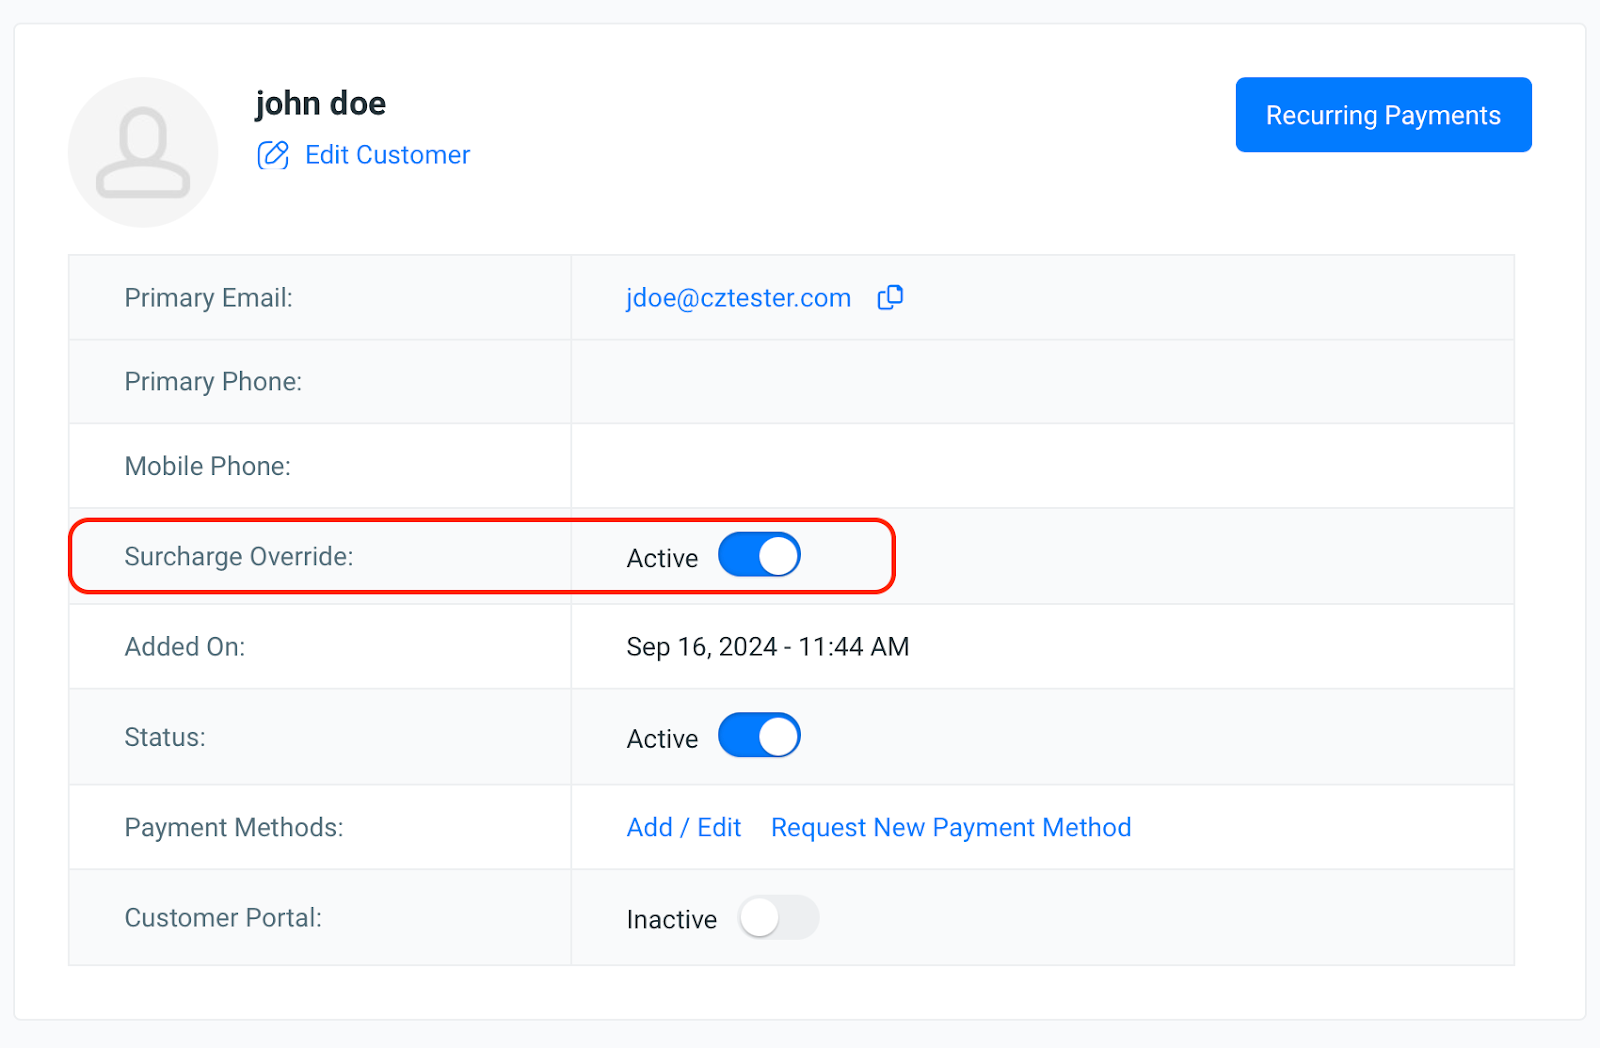Click the customer avatar placeholder icon
The height and width of the screenshot is (1048, 1600).
pos(143,152)
